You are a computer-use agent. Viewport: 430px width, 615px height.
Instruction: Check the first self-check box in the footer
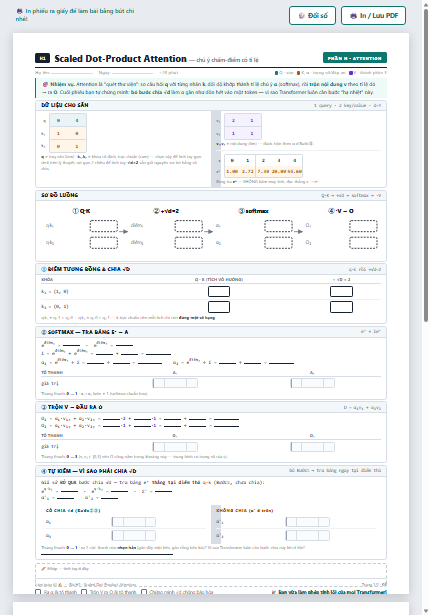tap(38, 592)
